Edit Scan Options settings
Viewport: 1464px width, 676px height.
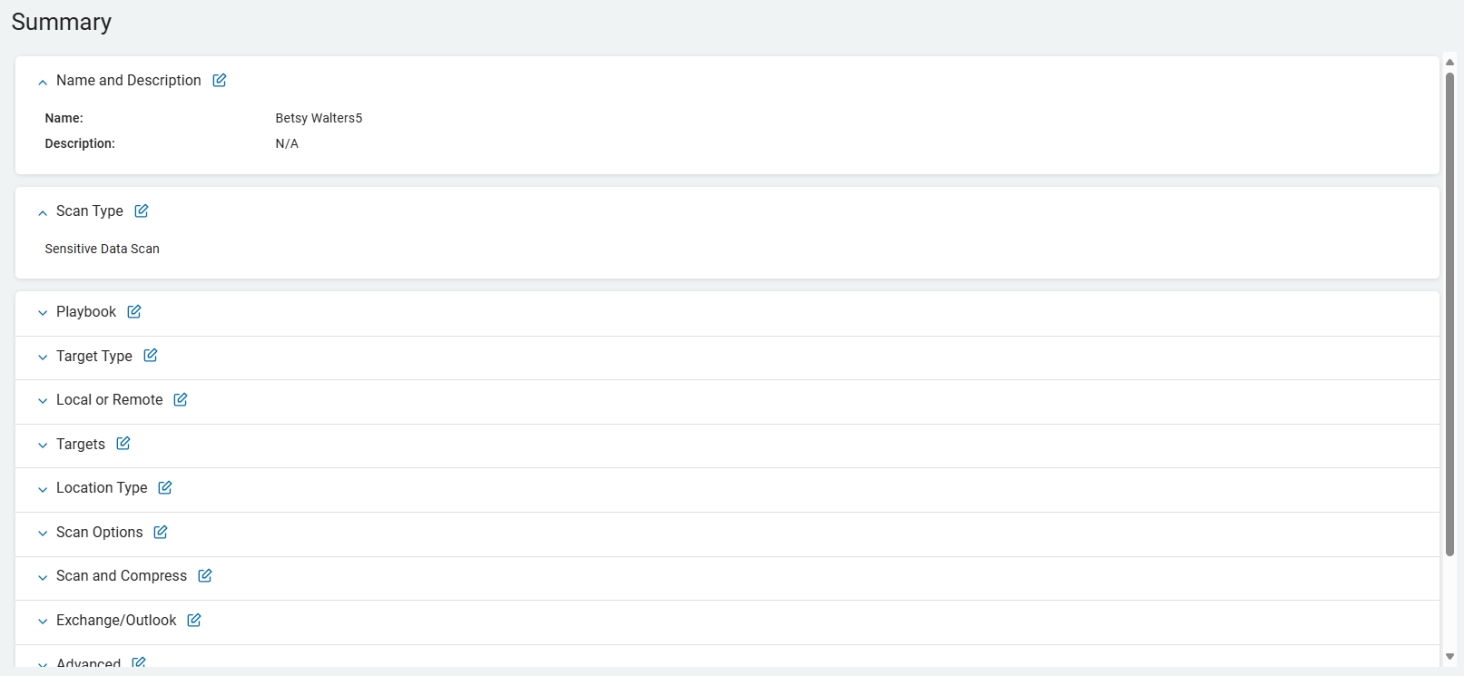click(160, 532)
